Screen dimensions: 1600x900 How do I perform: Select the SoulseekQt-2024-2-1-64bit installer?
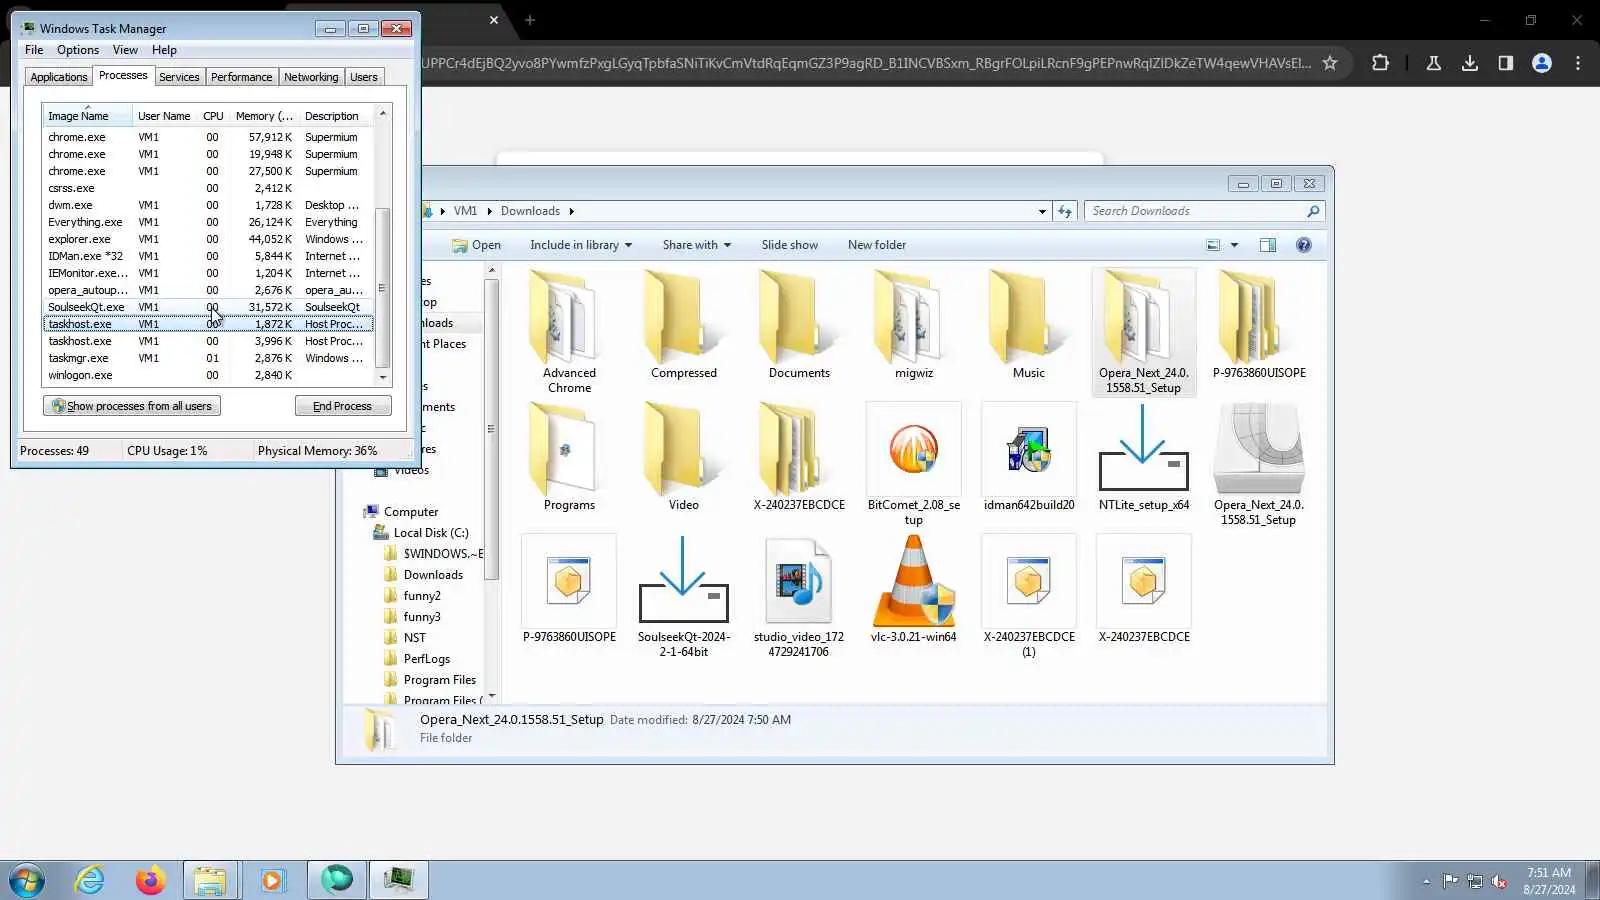tap(684, 596)
